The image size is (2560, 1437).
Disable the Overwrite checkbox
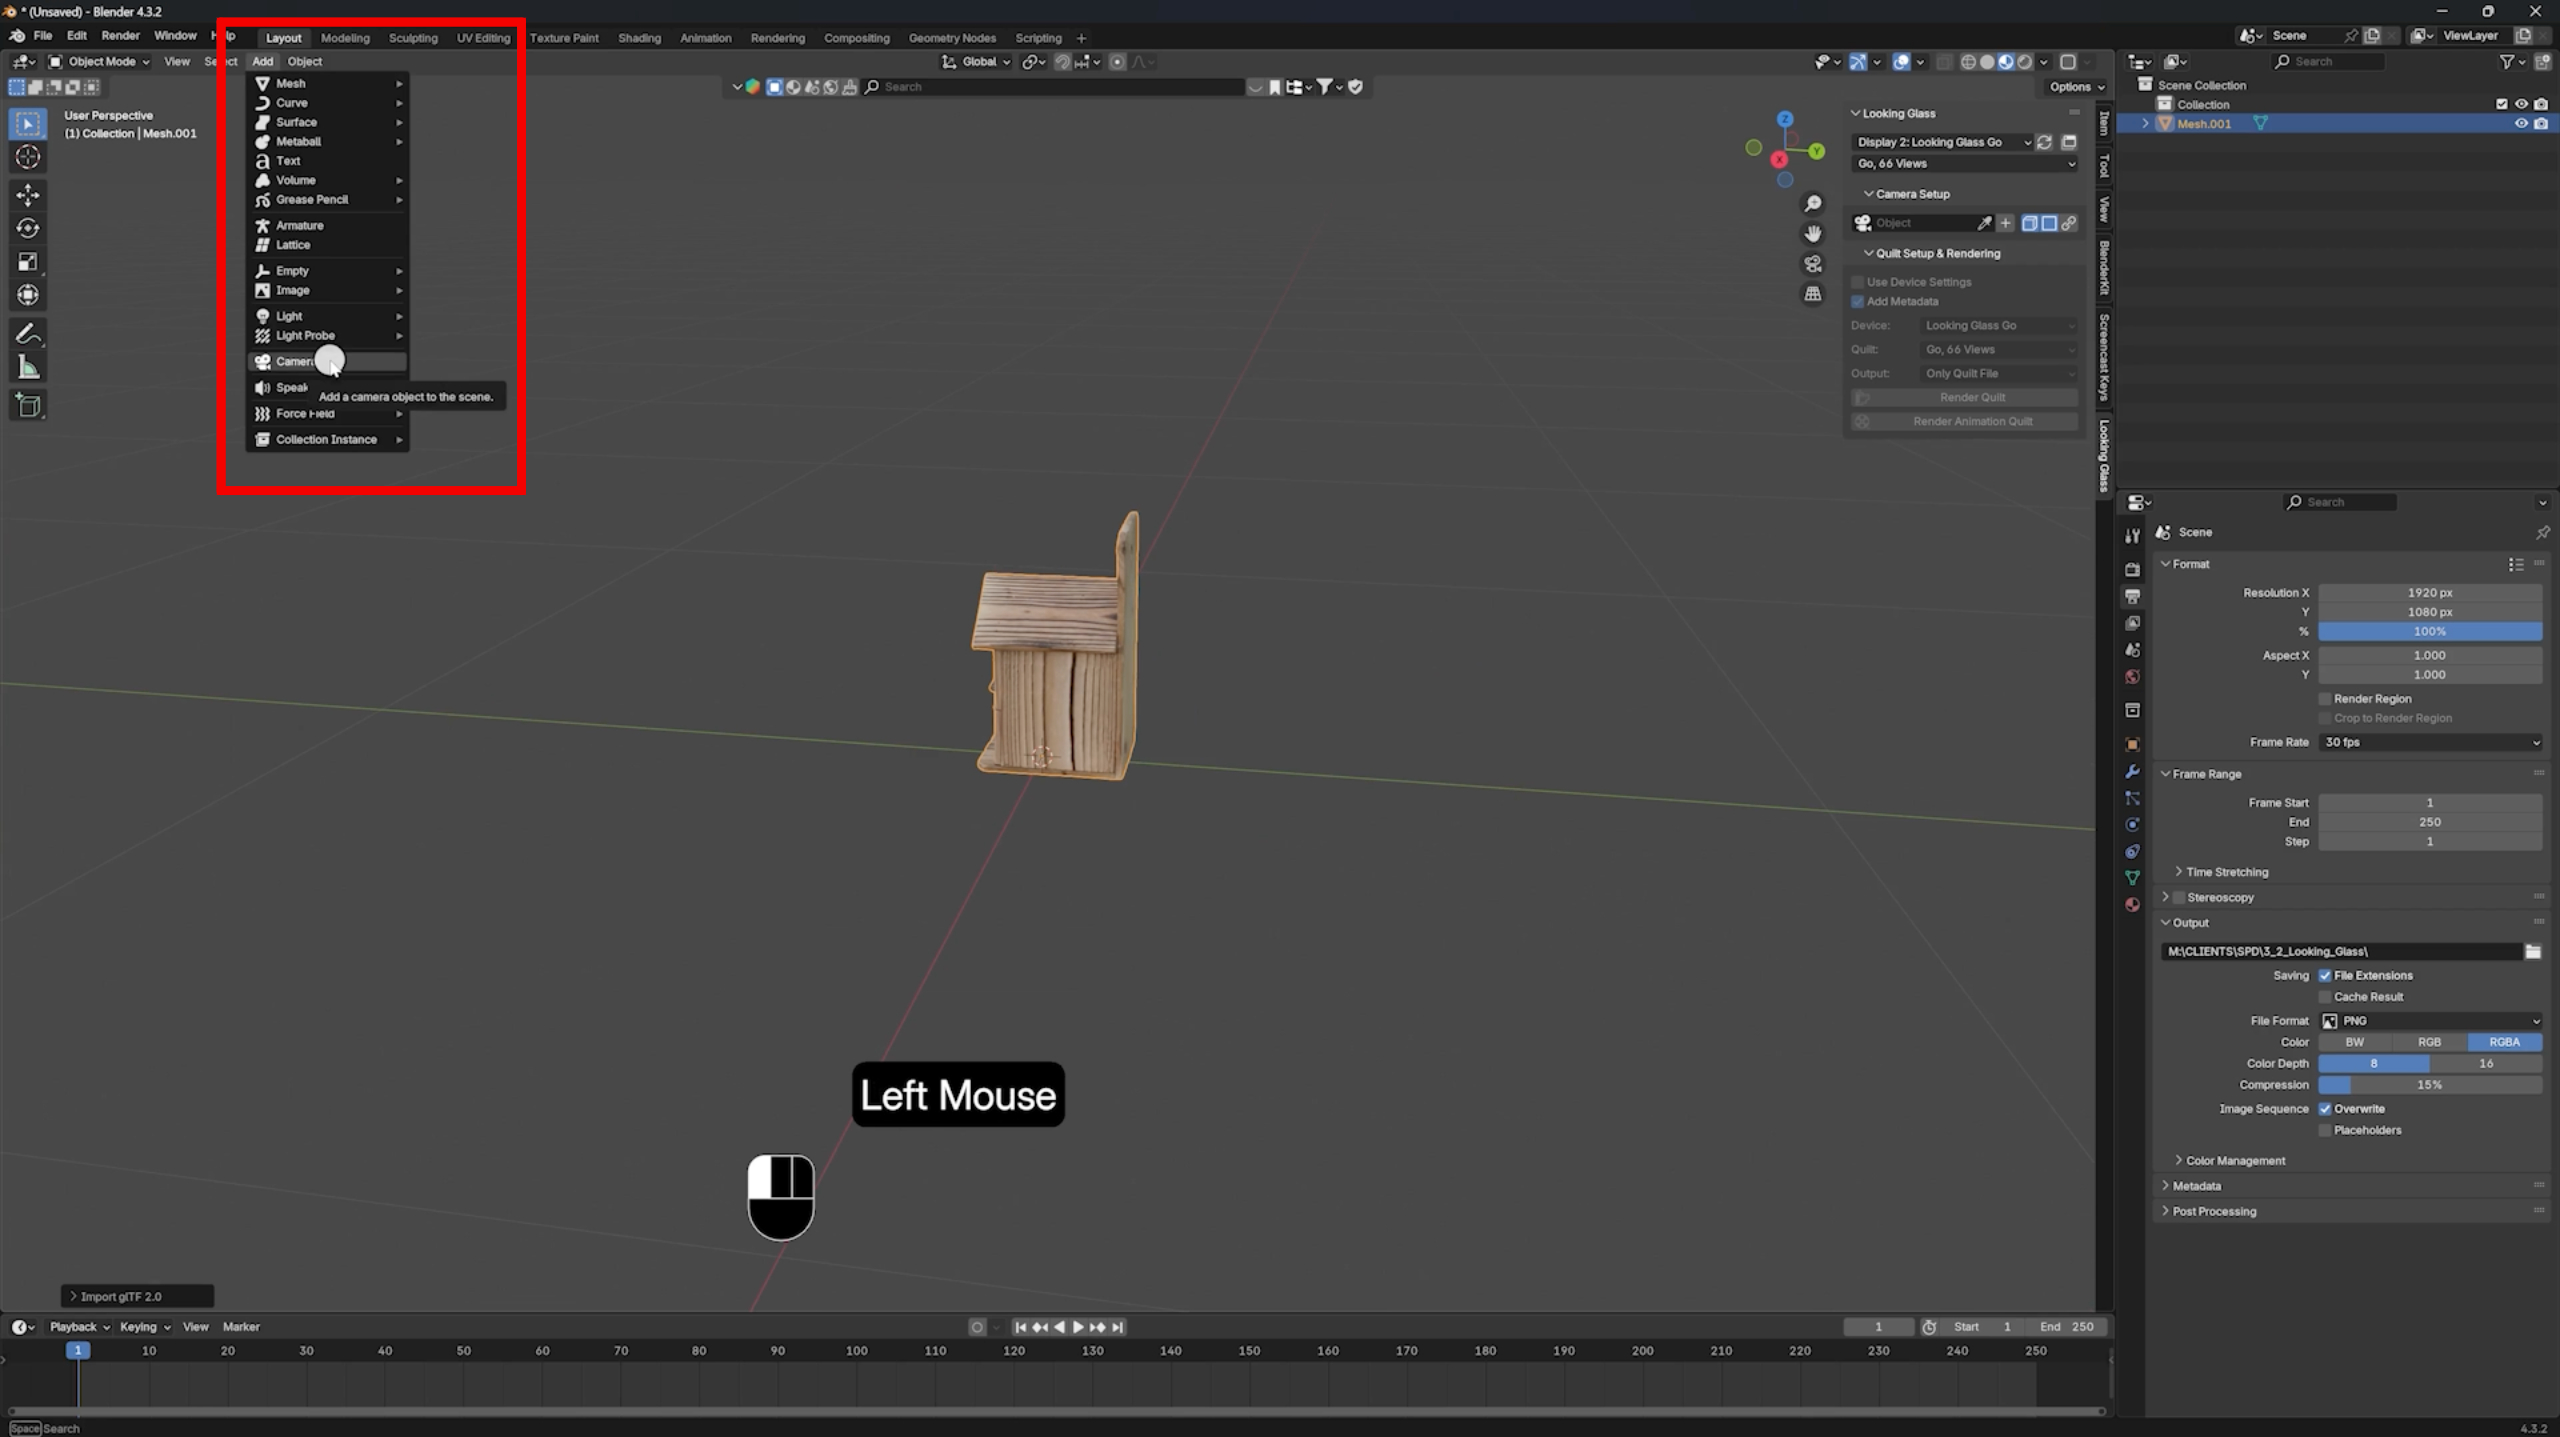[2325, 1109]
